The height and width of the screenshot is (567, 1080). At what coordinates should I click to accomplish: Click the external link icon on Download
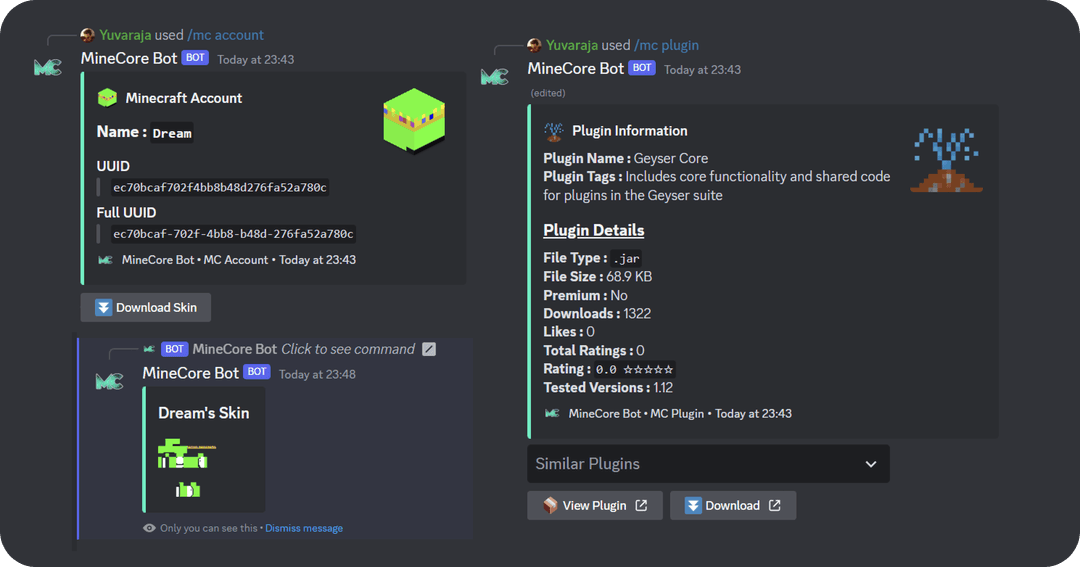[x=775, y=506]
